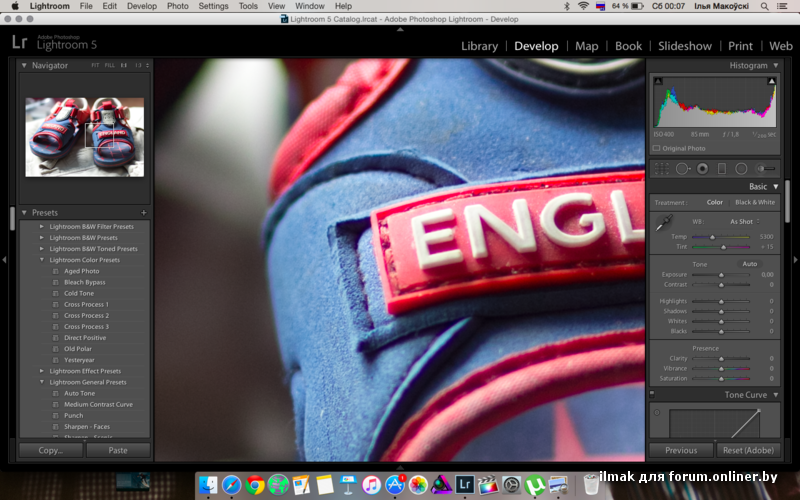Open Spotlight search in menu bar

tap(764, 6)
